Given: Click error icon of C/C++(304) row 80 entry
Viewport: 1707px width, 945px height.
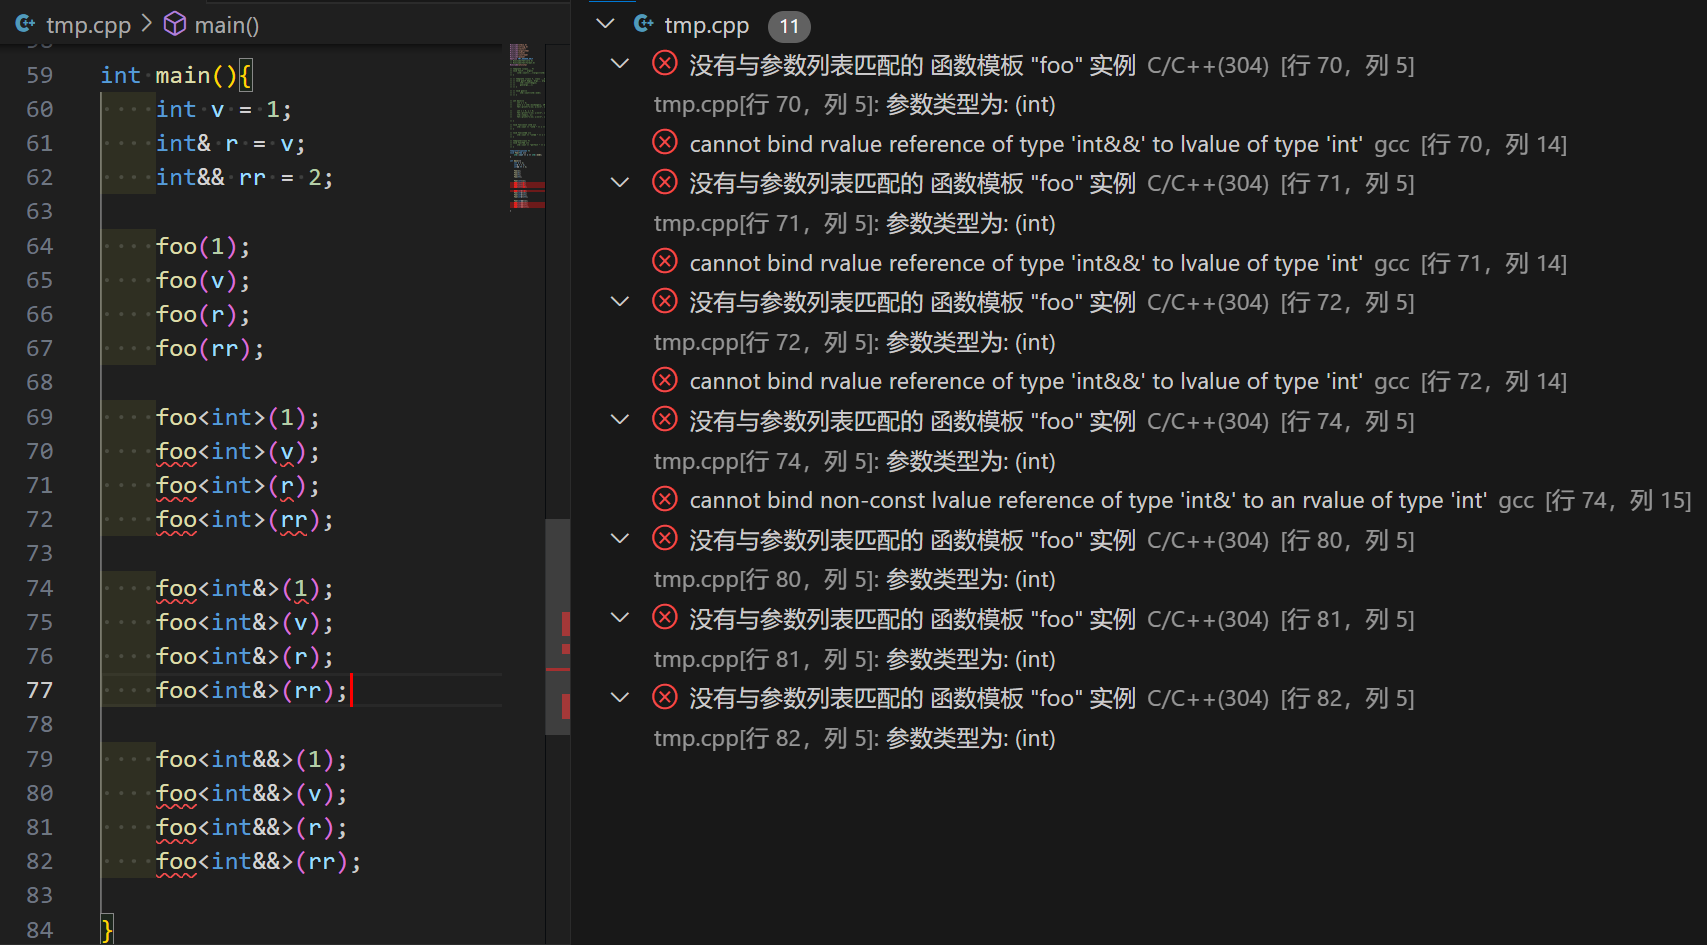Looking at the screenshot, I should pyautogui.click(x=665, y=539).
